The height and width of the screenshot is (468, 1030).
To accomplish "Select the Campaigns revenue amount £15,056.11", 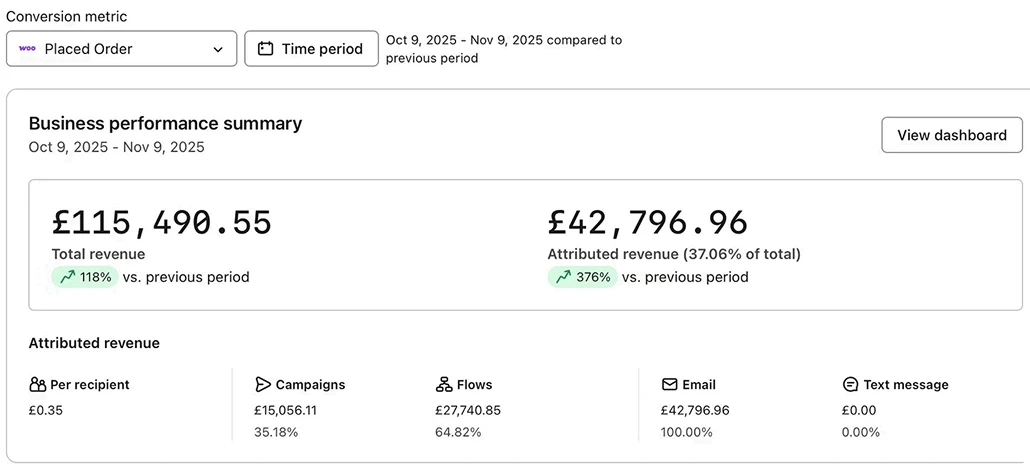I will click(285, 410).
